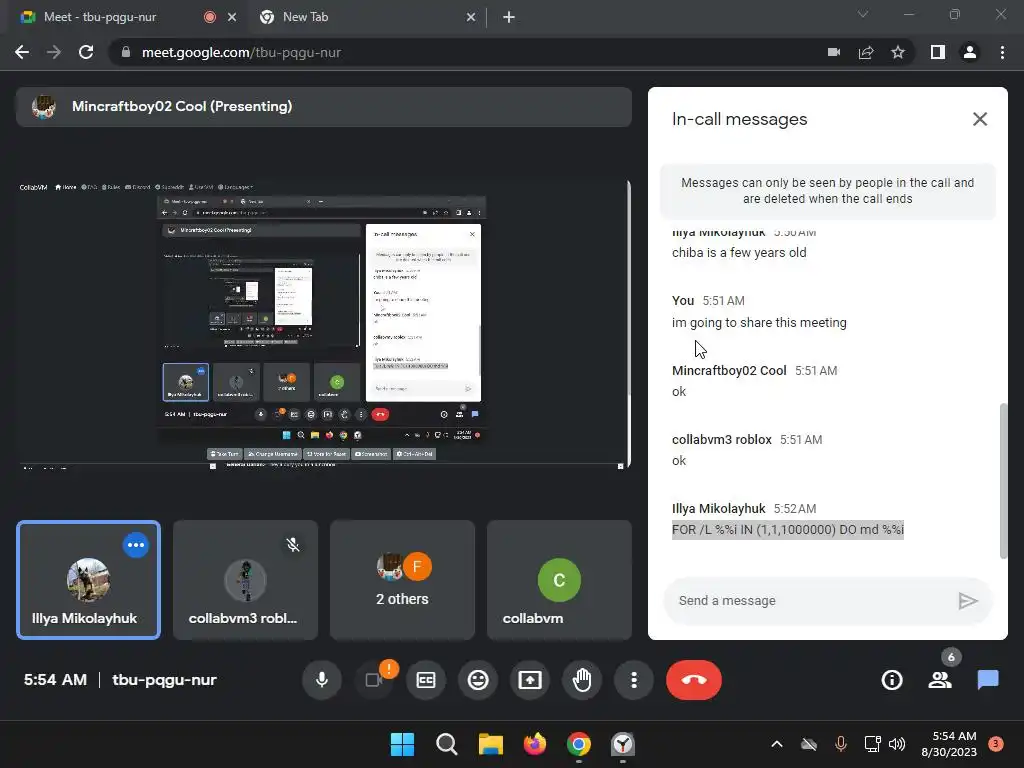This screenshot has height=768, width=1024.
Task: Close the In-call messages panel
Action: coord(980,119)
